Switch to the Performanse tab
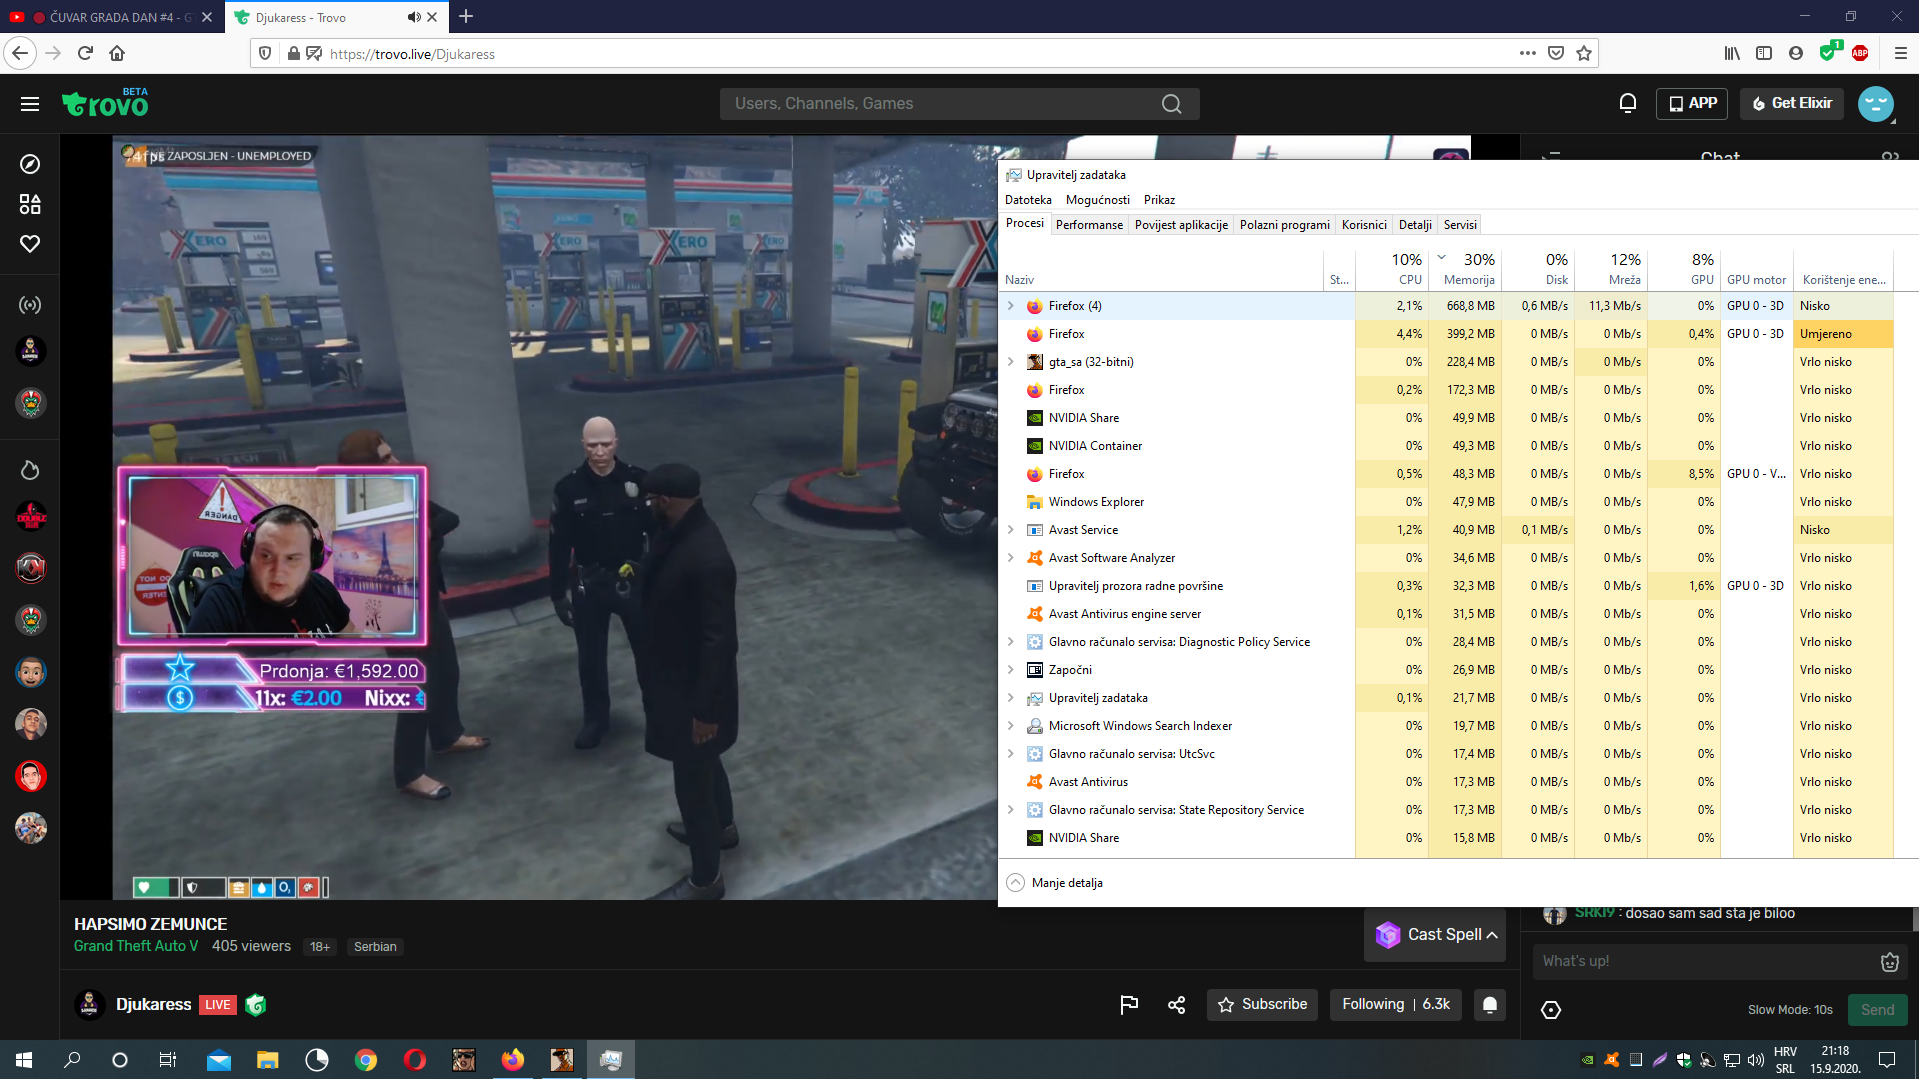Viewport: 1919px width, 1079px height. pyautogui.click(x=1088, y=225)
